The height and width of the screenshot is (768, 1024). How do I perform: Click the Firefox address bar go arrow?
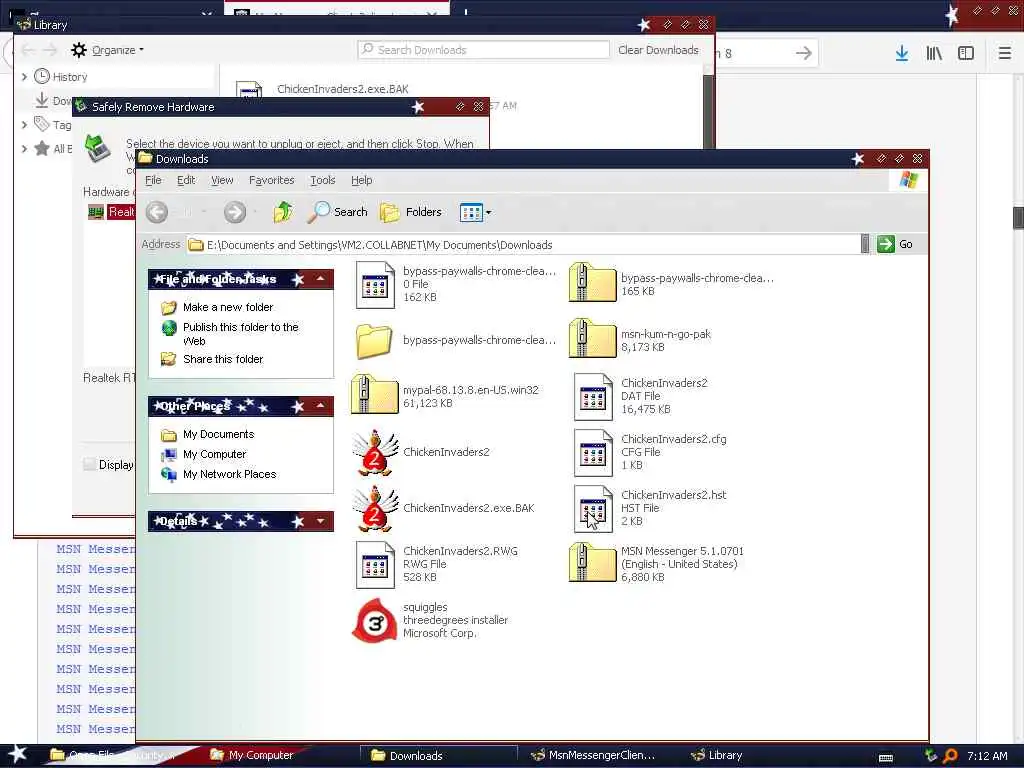[x=804, y=54]
